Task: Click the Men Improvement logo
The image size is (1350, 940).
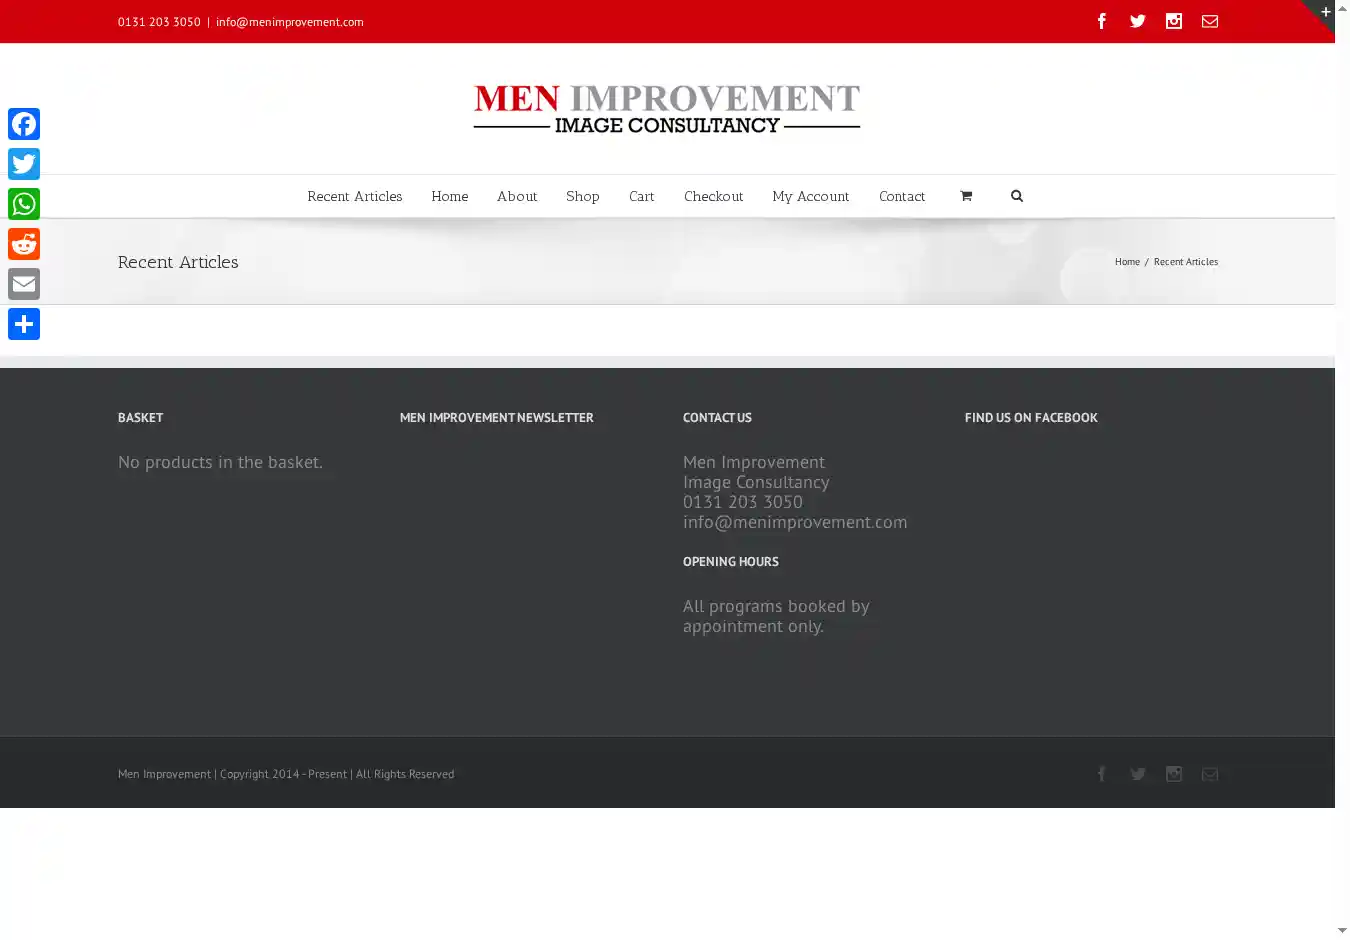Action: coord(667,109)
